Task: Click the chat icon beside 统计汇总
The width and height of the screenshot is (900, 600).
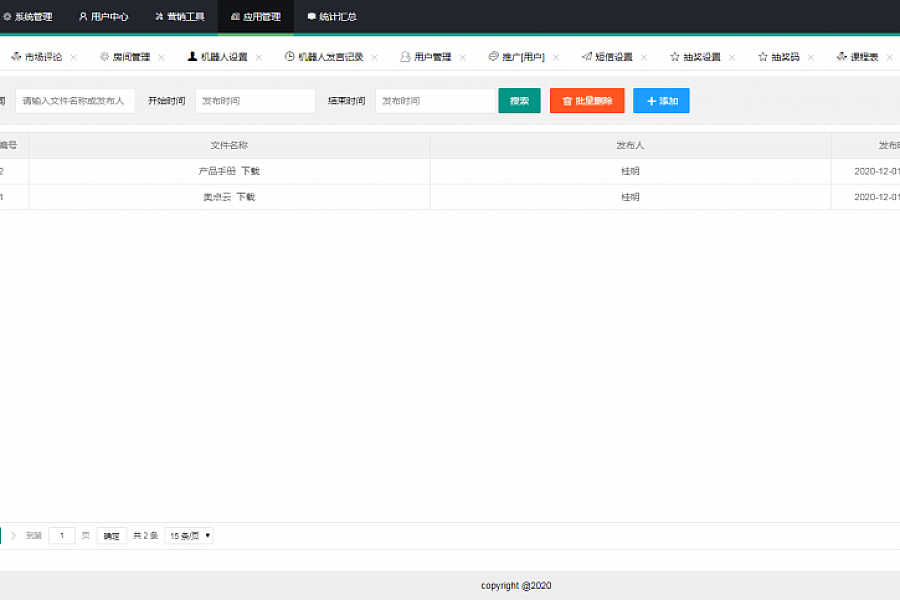Action: pos(311,17)
